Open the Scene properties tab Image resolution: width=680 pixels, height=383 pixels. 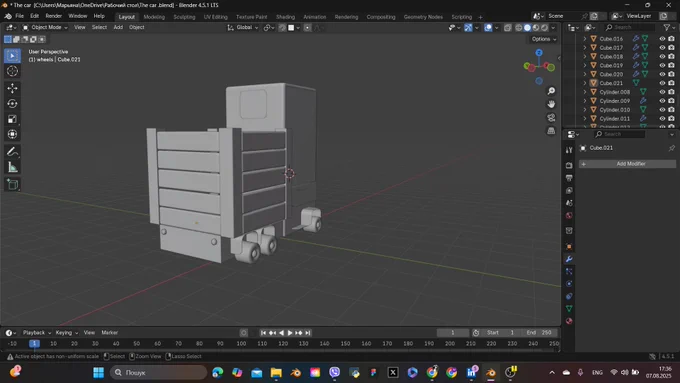(x=569, y=203)
